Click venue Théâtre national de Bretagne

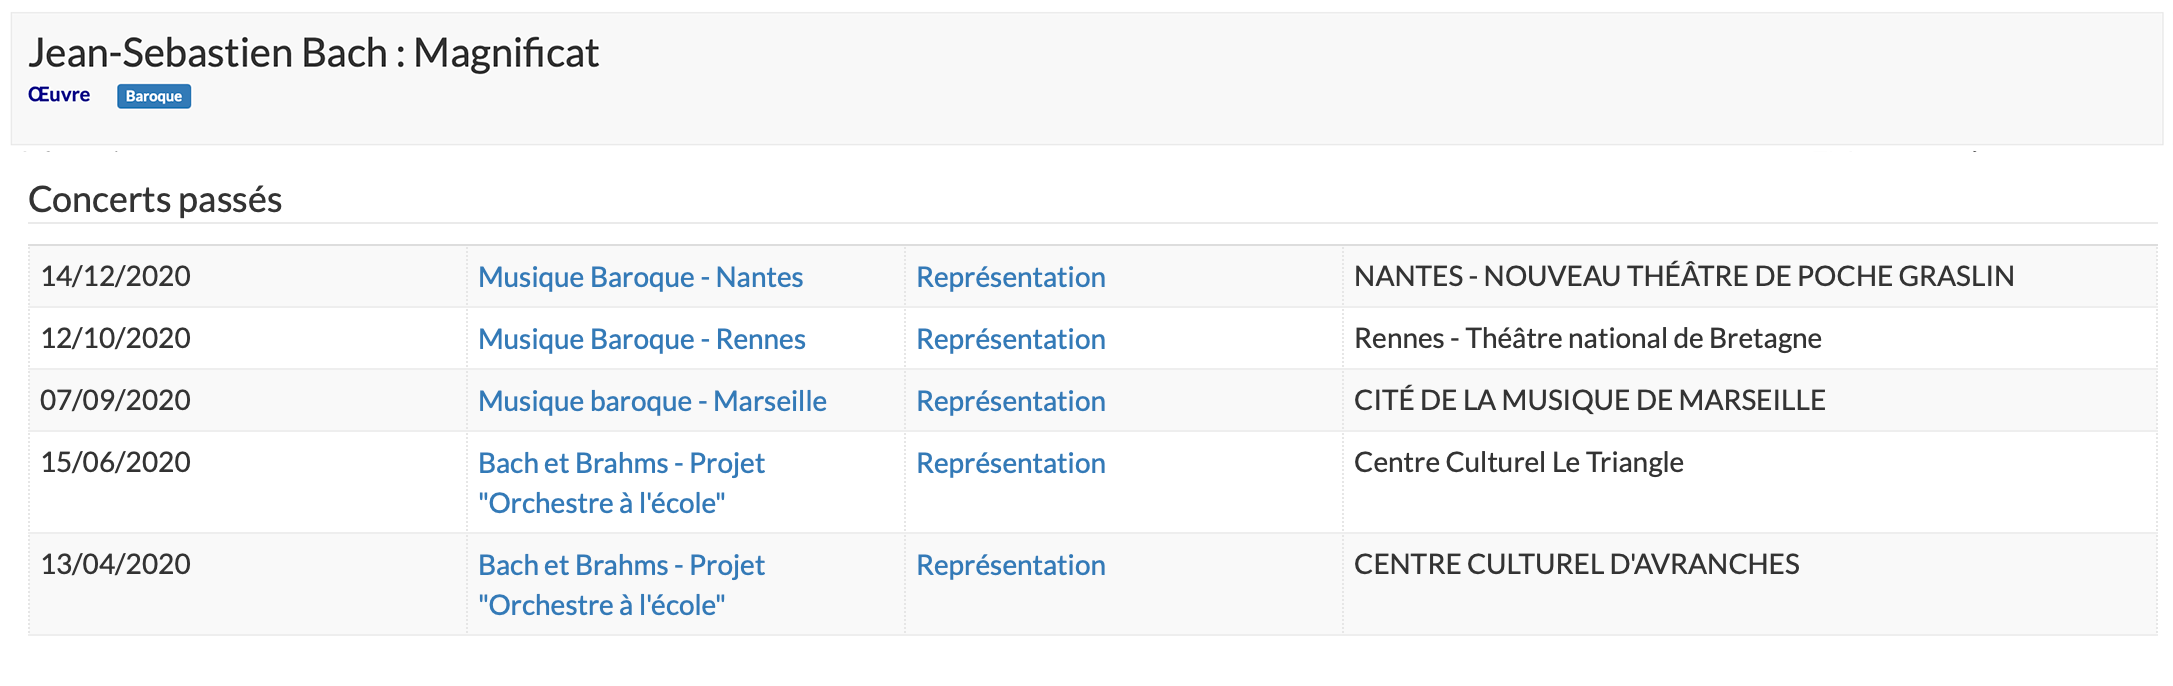[x=1588, y=338]
